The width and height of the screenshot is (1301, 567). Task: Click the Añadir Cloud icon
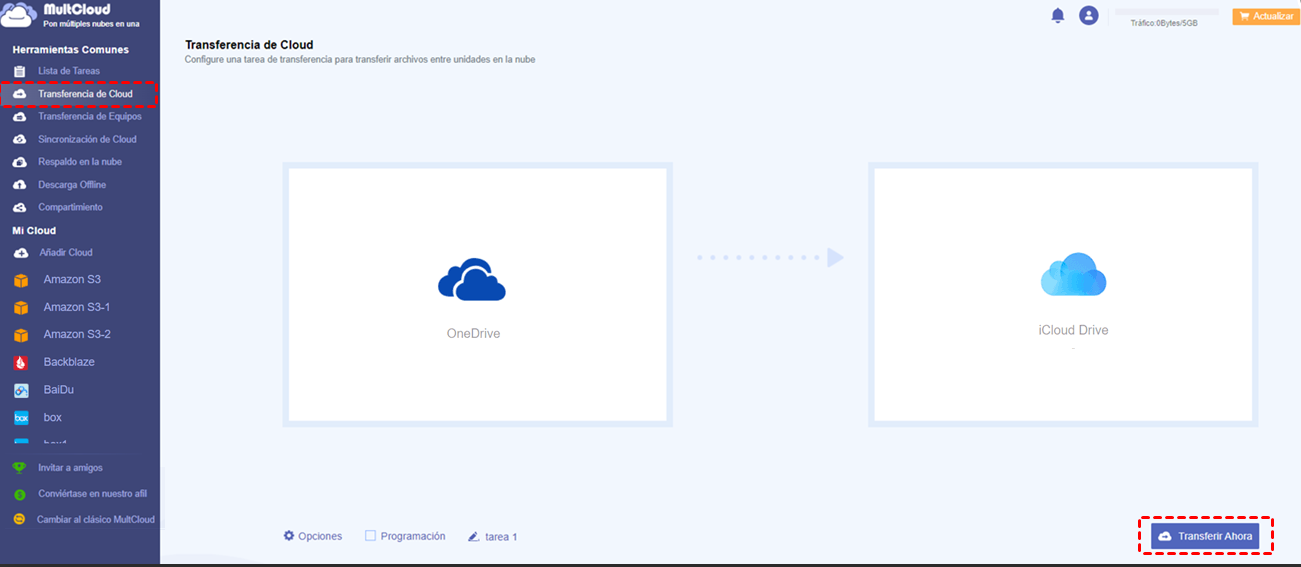pos(20,253)
